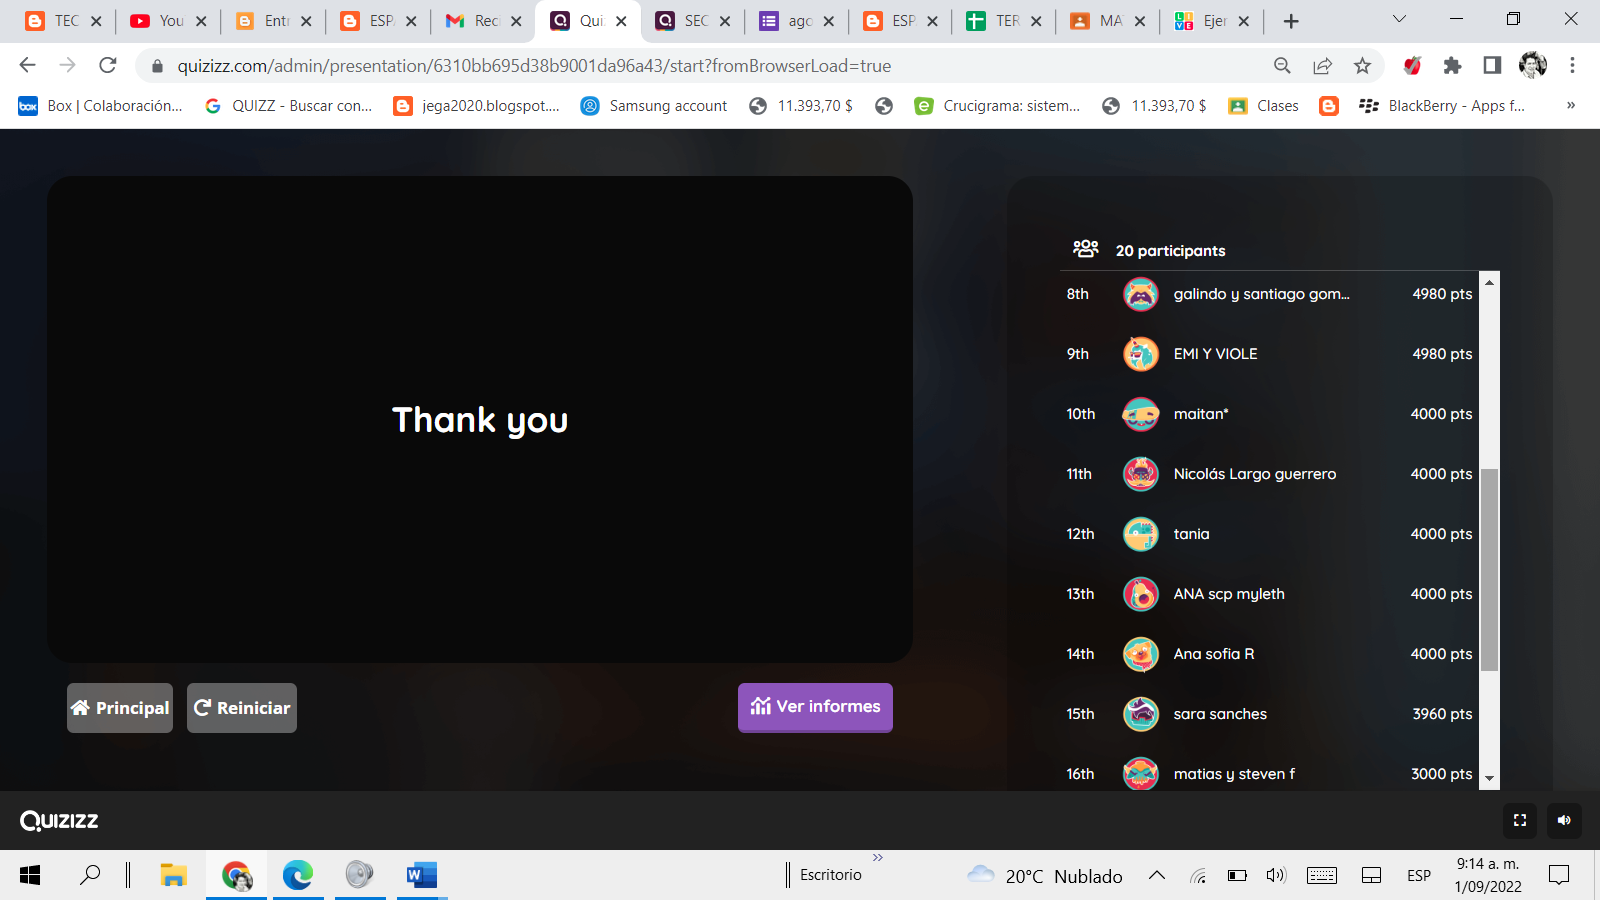Open weather widget 20°C Nublado
Image resolution: width=1600 pixels, height=900 pixels.
1045,876
